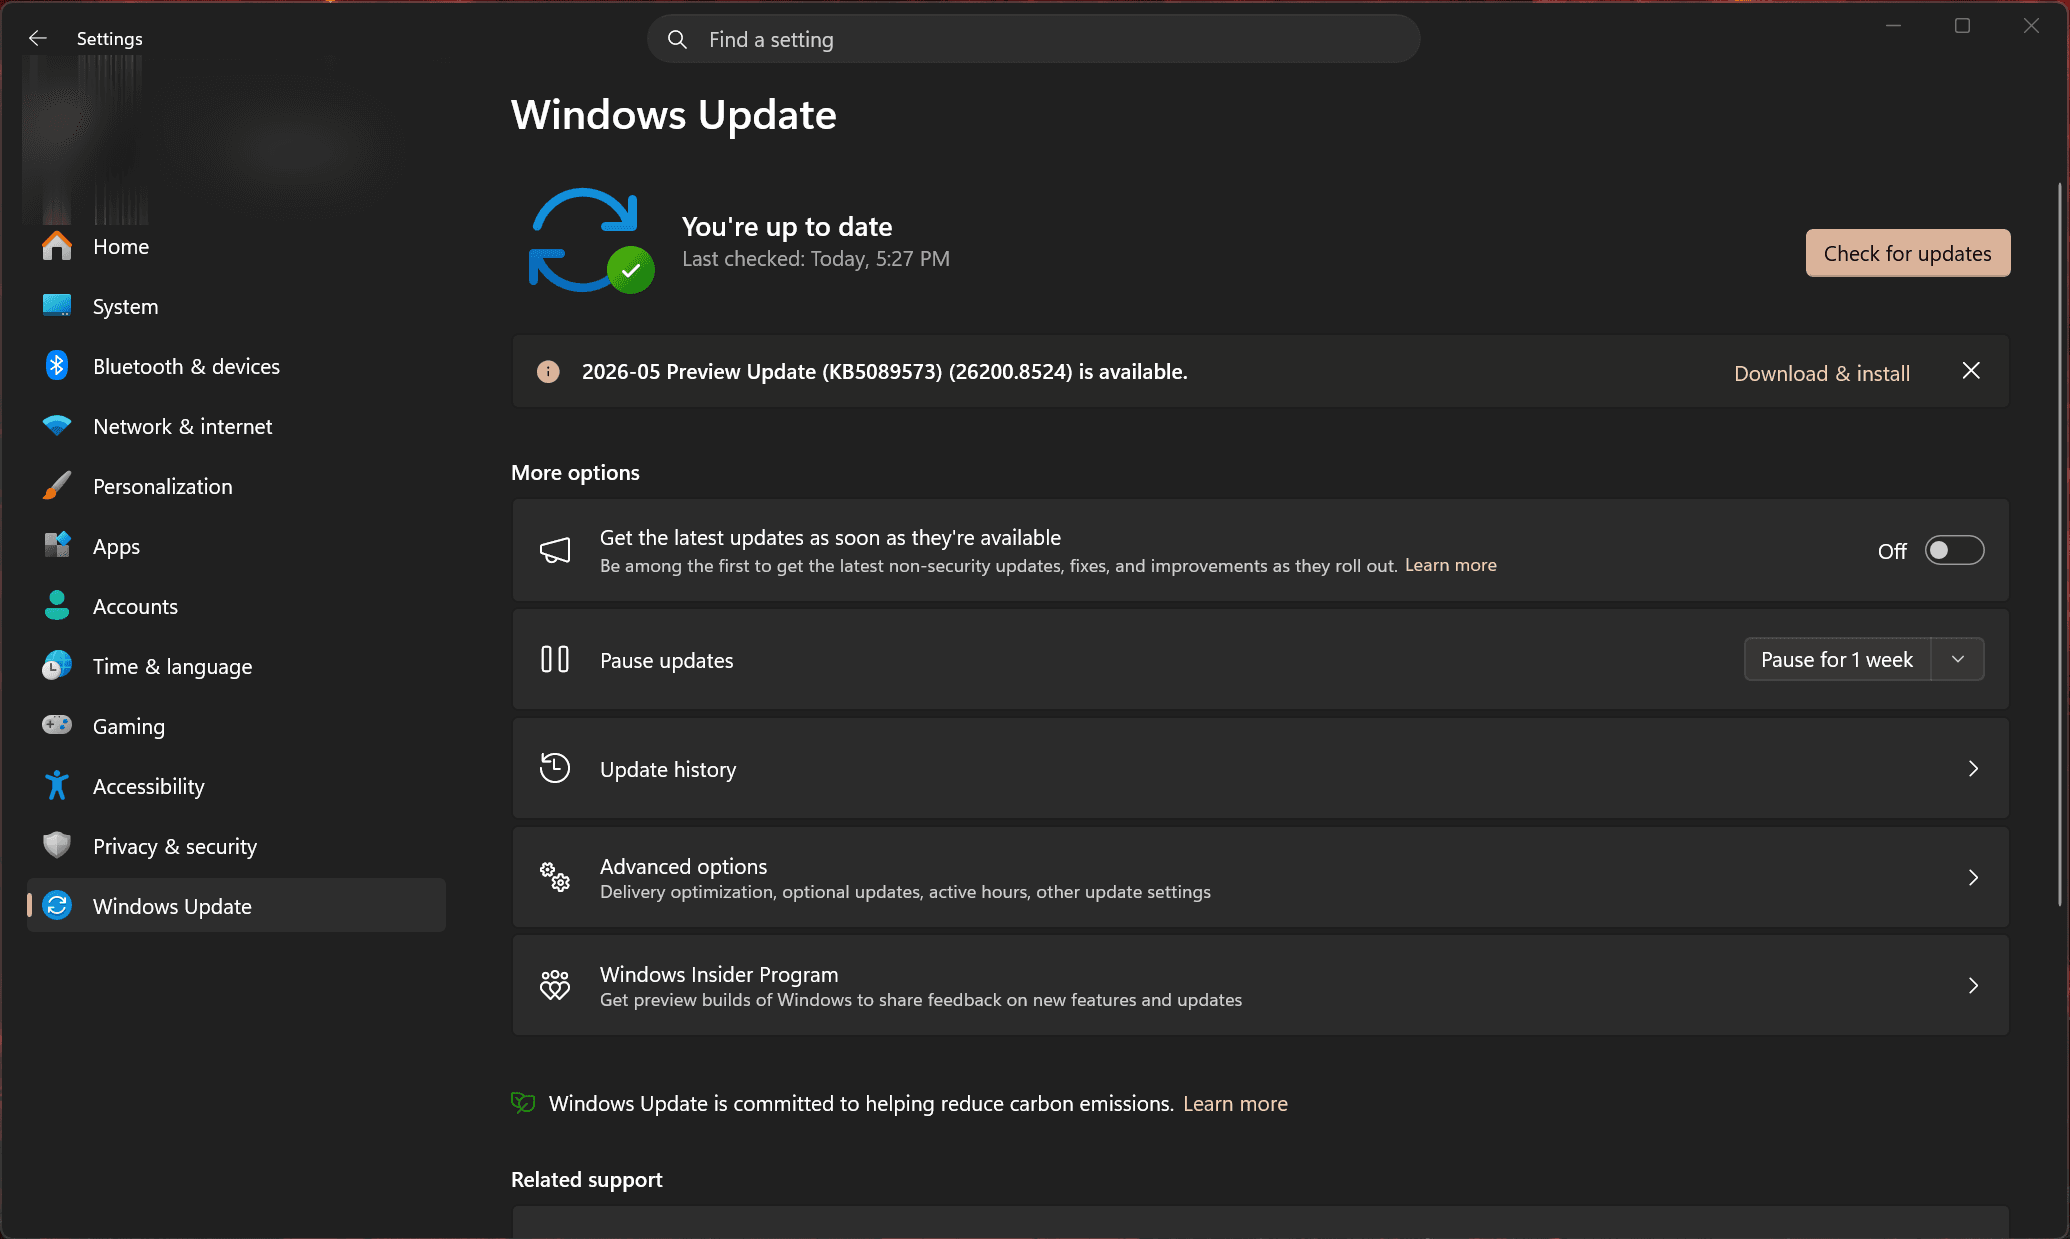The height and width of the screenshot is (1239, 2070).
Task: Click the search magnifier icon
Action: click(677, 39)
